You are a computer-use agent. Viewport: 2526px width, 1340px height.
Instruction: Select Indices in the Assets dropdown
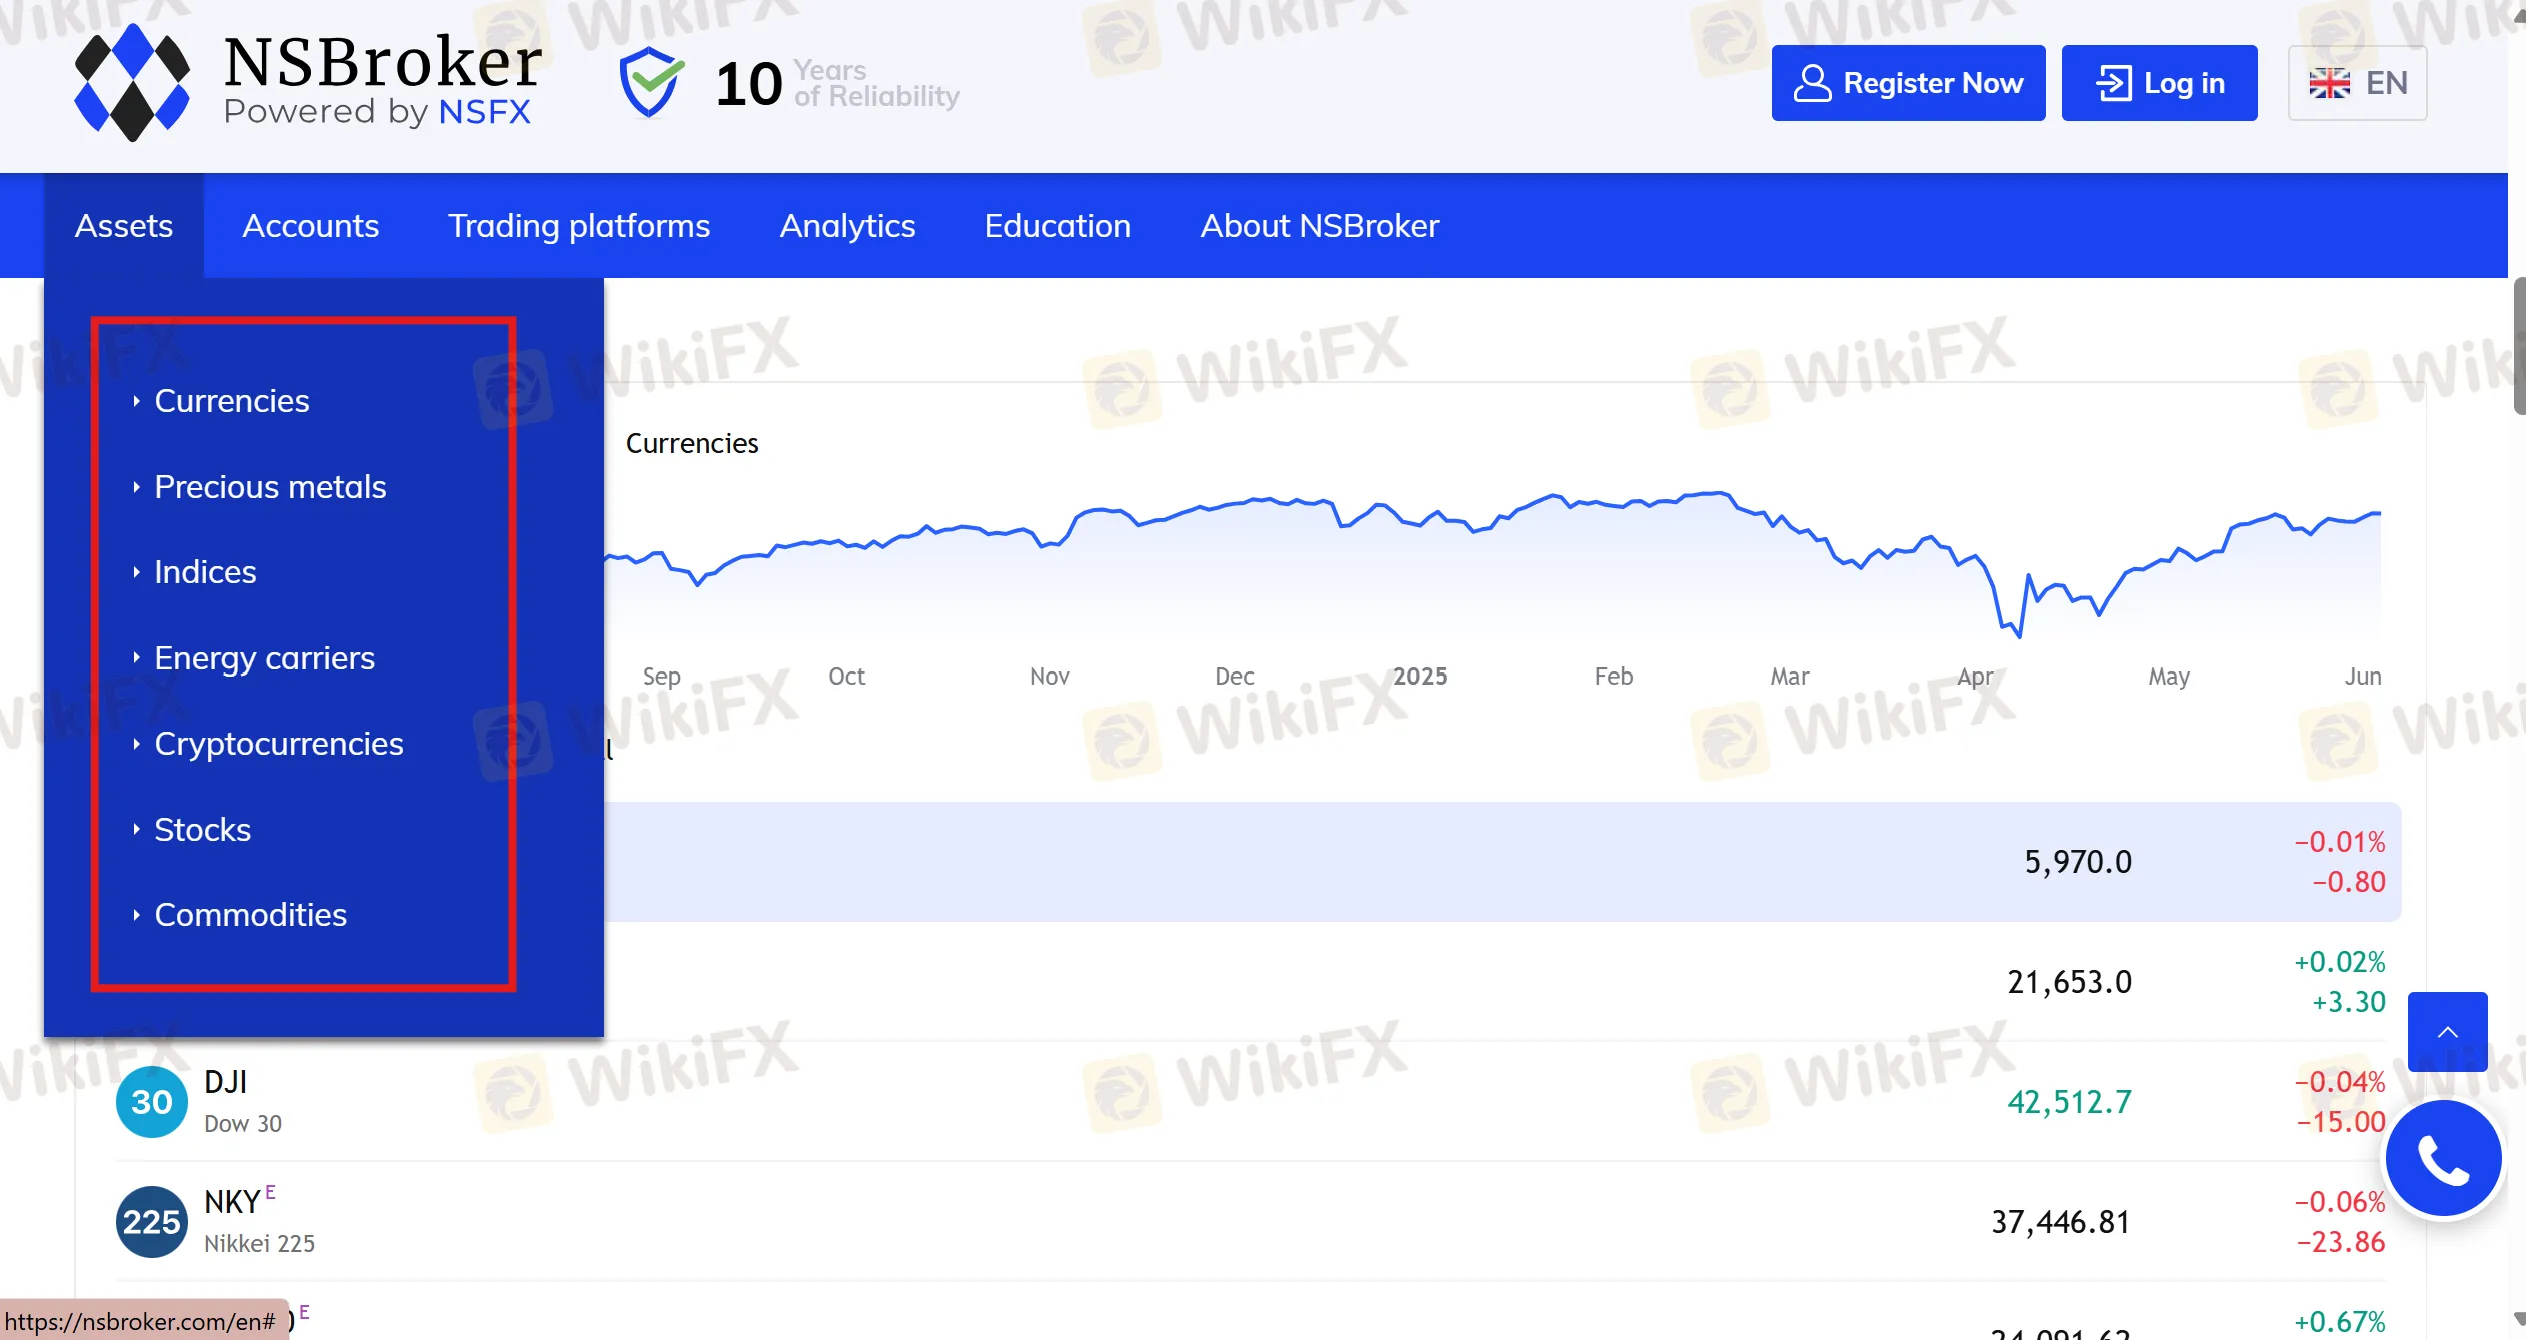[205, 572]
